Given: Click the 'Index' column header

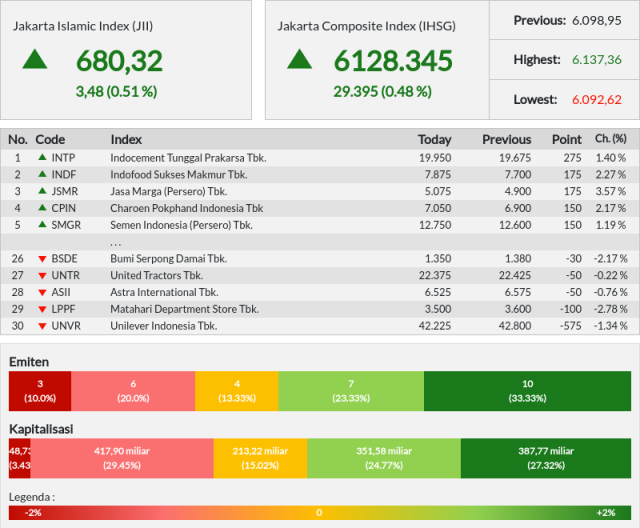Looking at the screenshot, I should tap(126, 140).
